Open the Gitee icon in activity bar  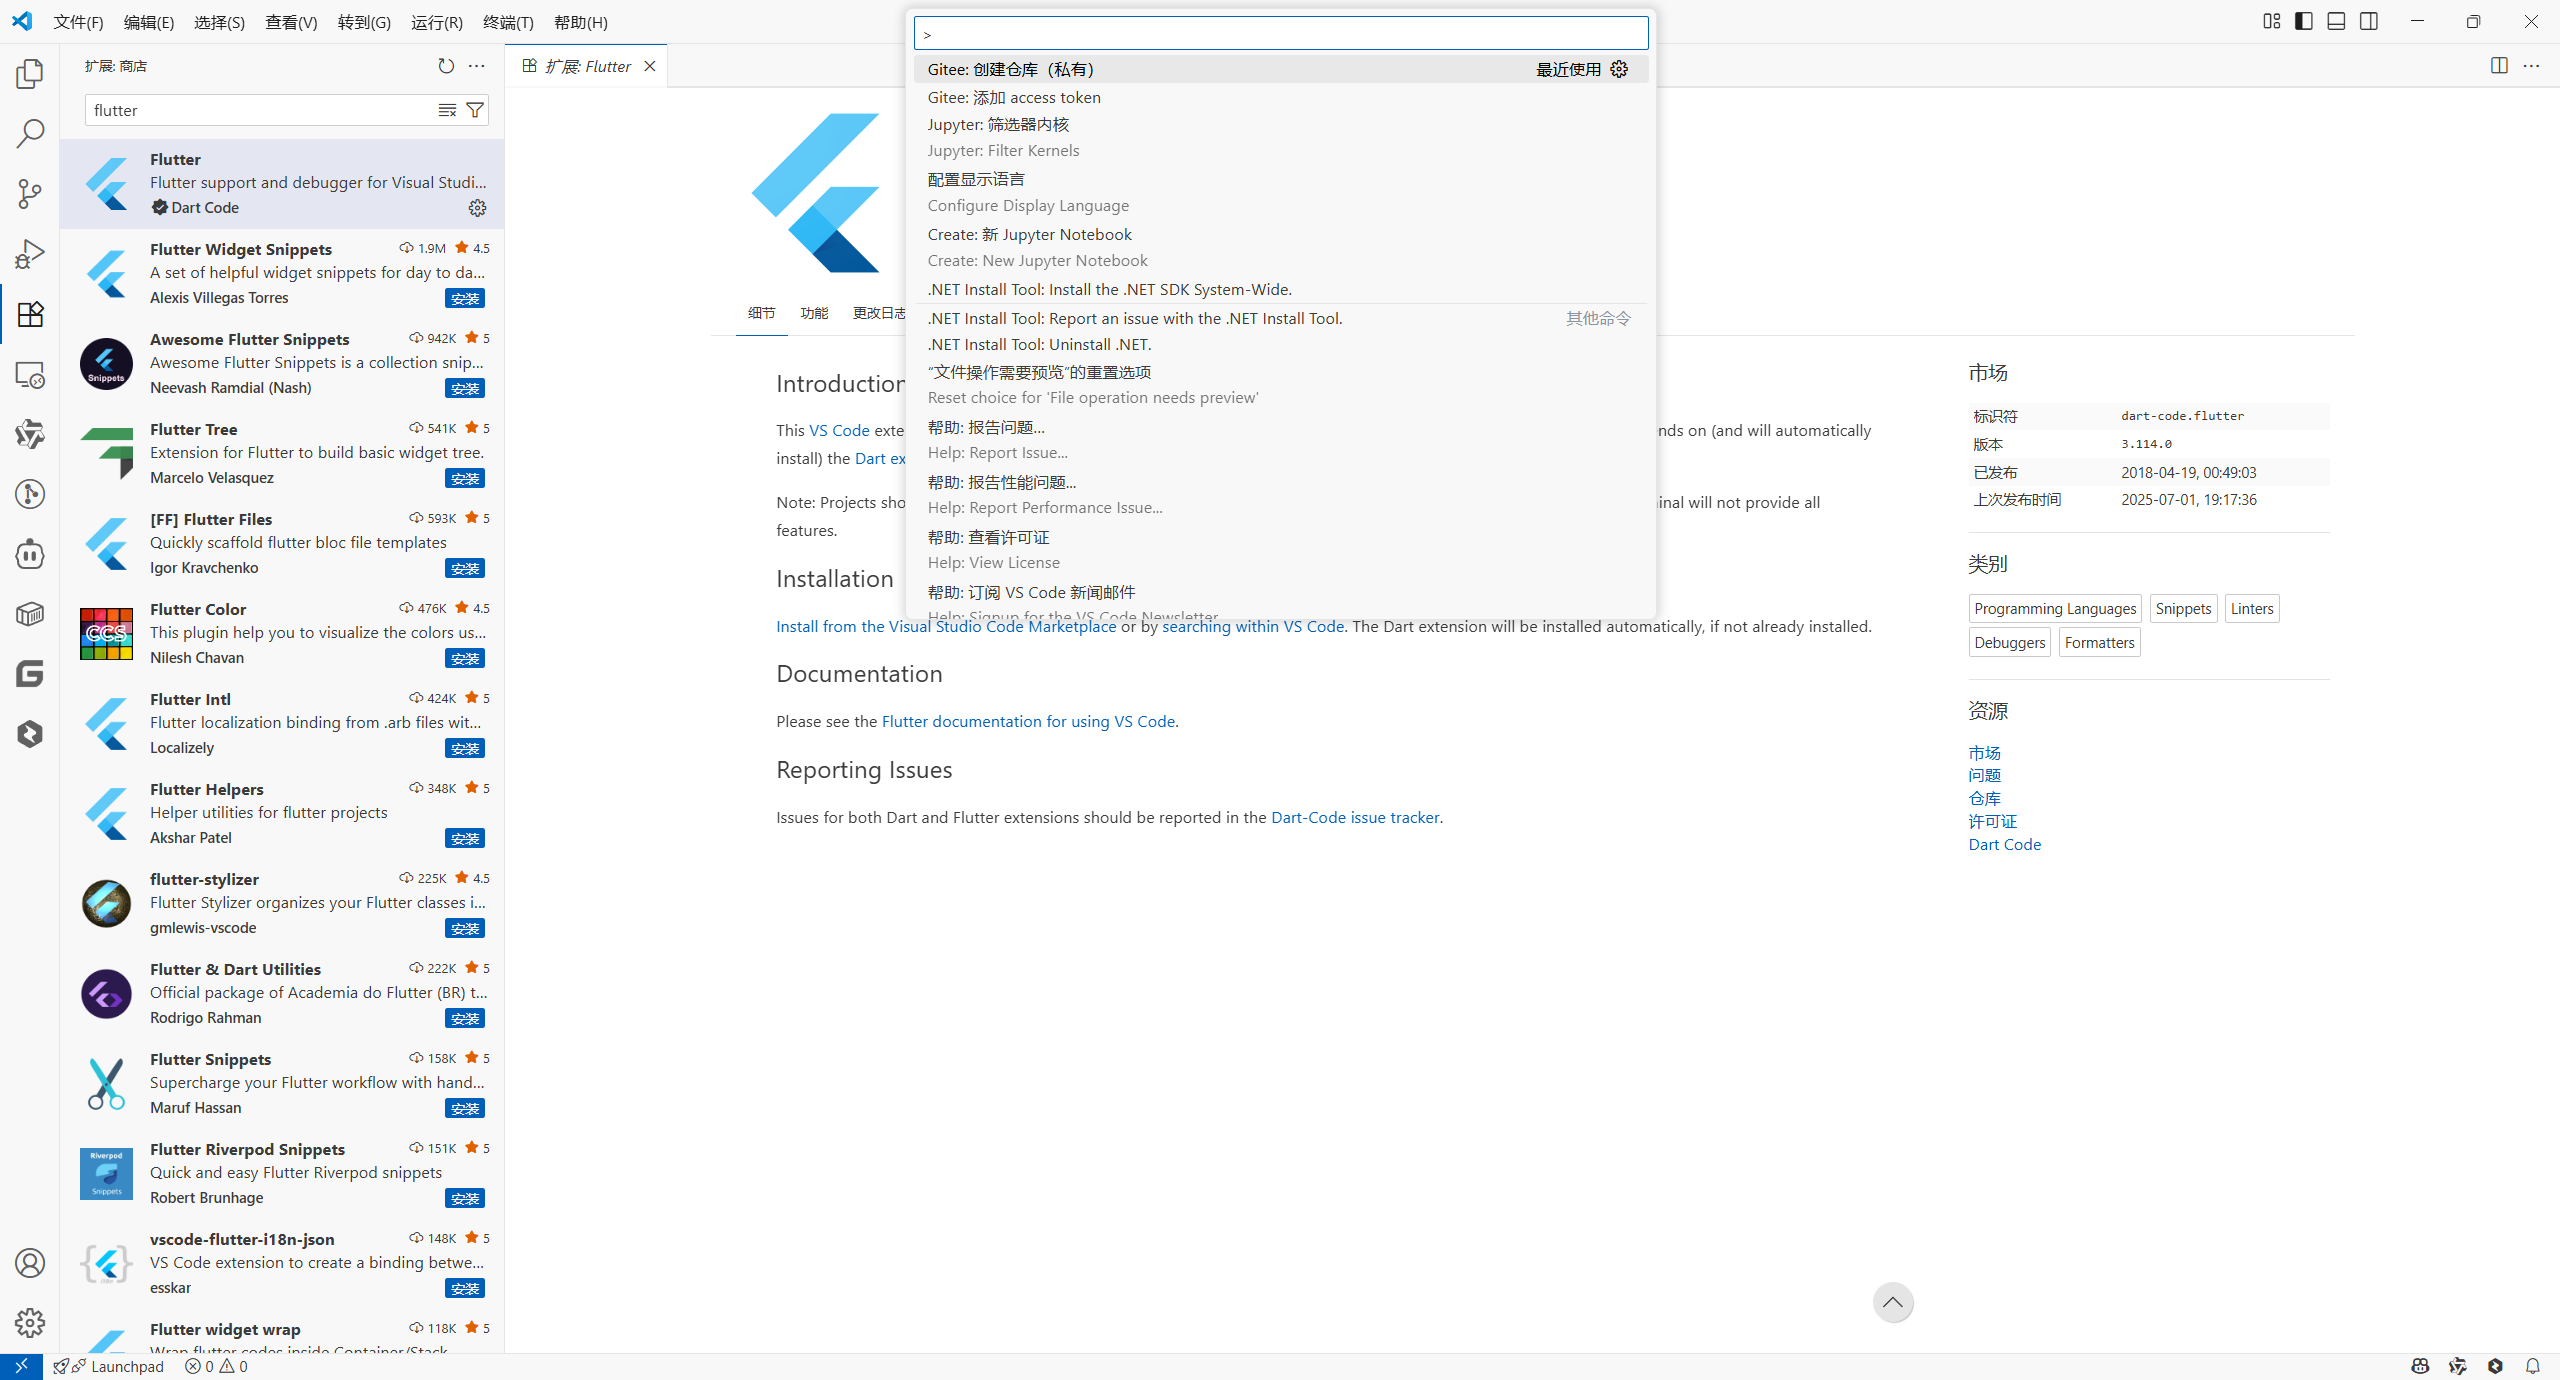(30, 674)
